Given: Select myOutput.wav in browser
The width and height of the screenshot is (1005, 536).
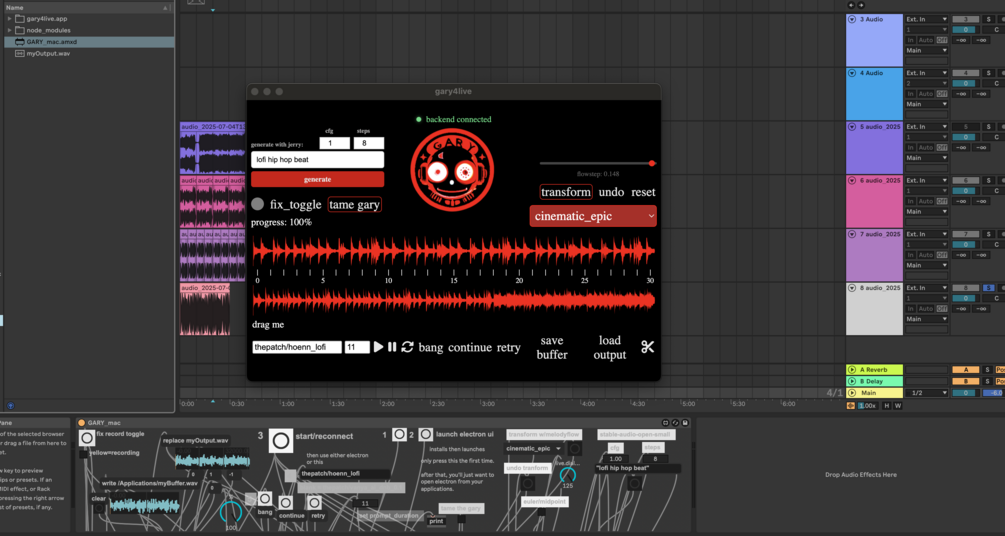Looking at the screenshot, I should coord(88,53).
